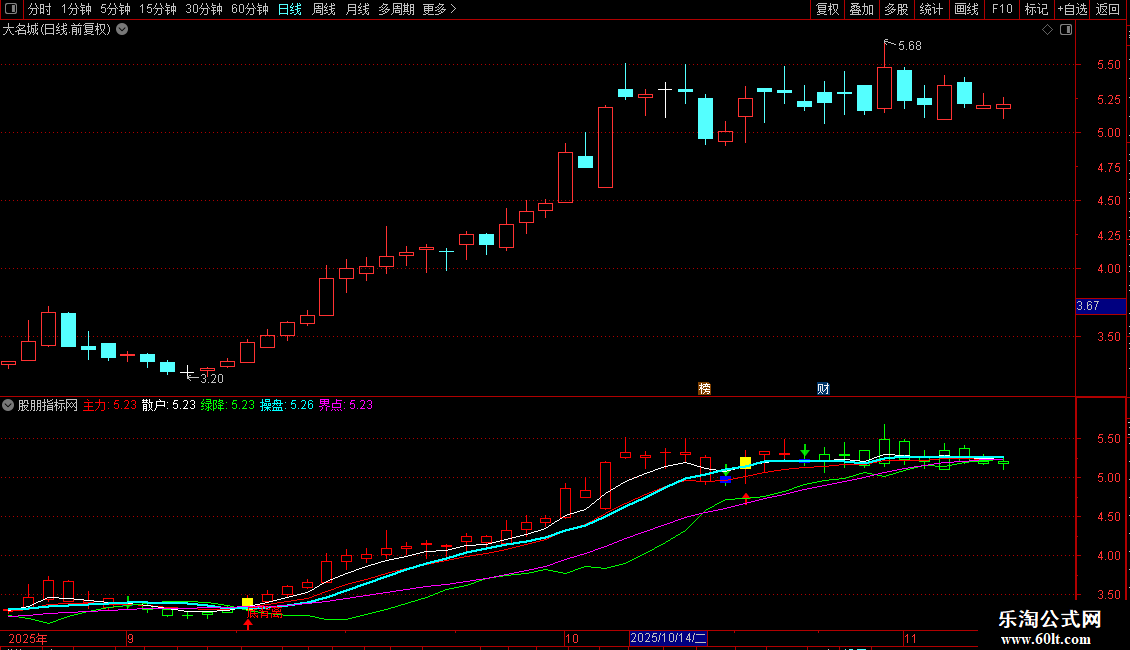This screenshot has width=1130, height=650.
Task: Open the 多股 multi-stock view
Action: [x=897, y=9]
